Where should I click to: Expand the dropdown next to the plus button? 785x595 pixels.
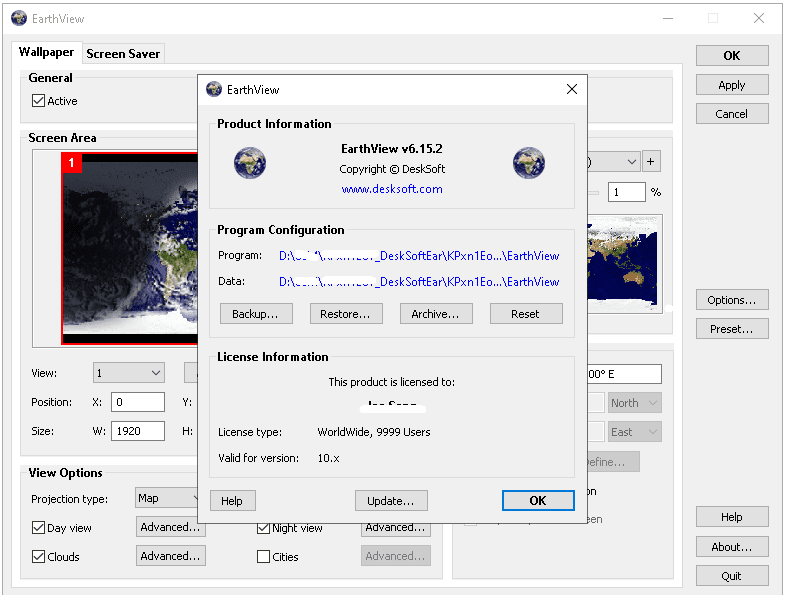(613, 162)
